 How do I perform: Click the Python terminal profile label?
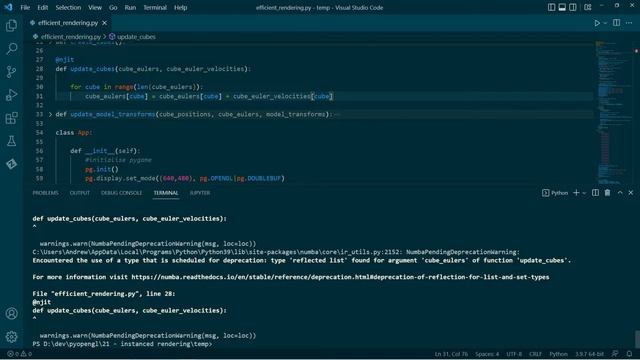click(555, 193)
